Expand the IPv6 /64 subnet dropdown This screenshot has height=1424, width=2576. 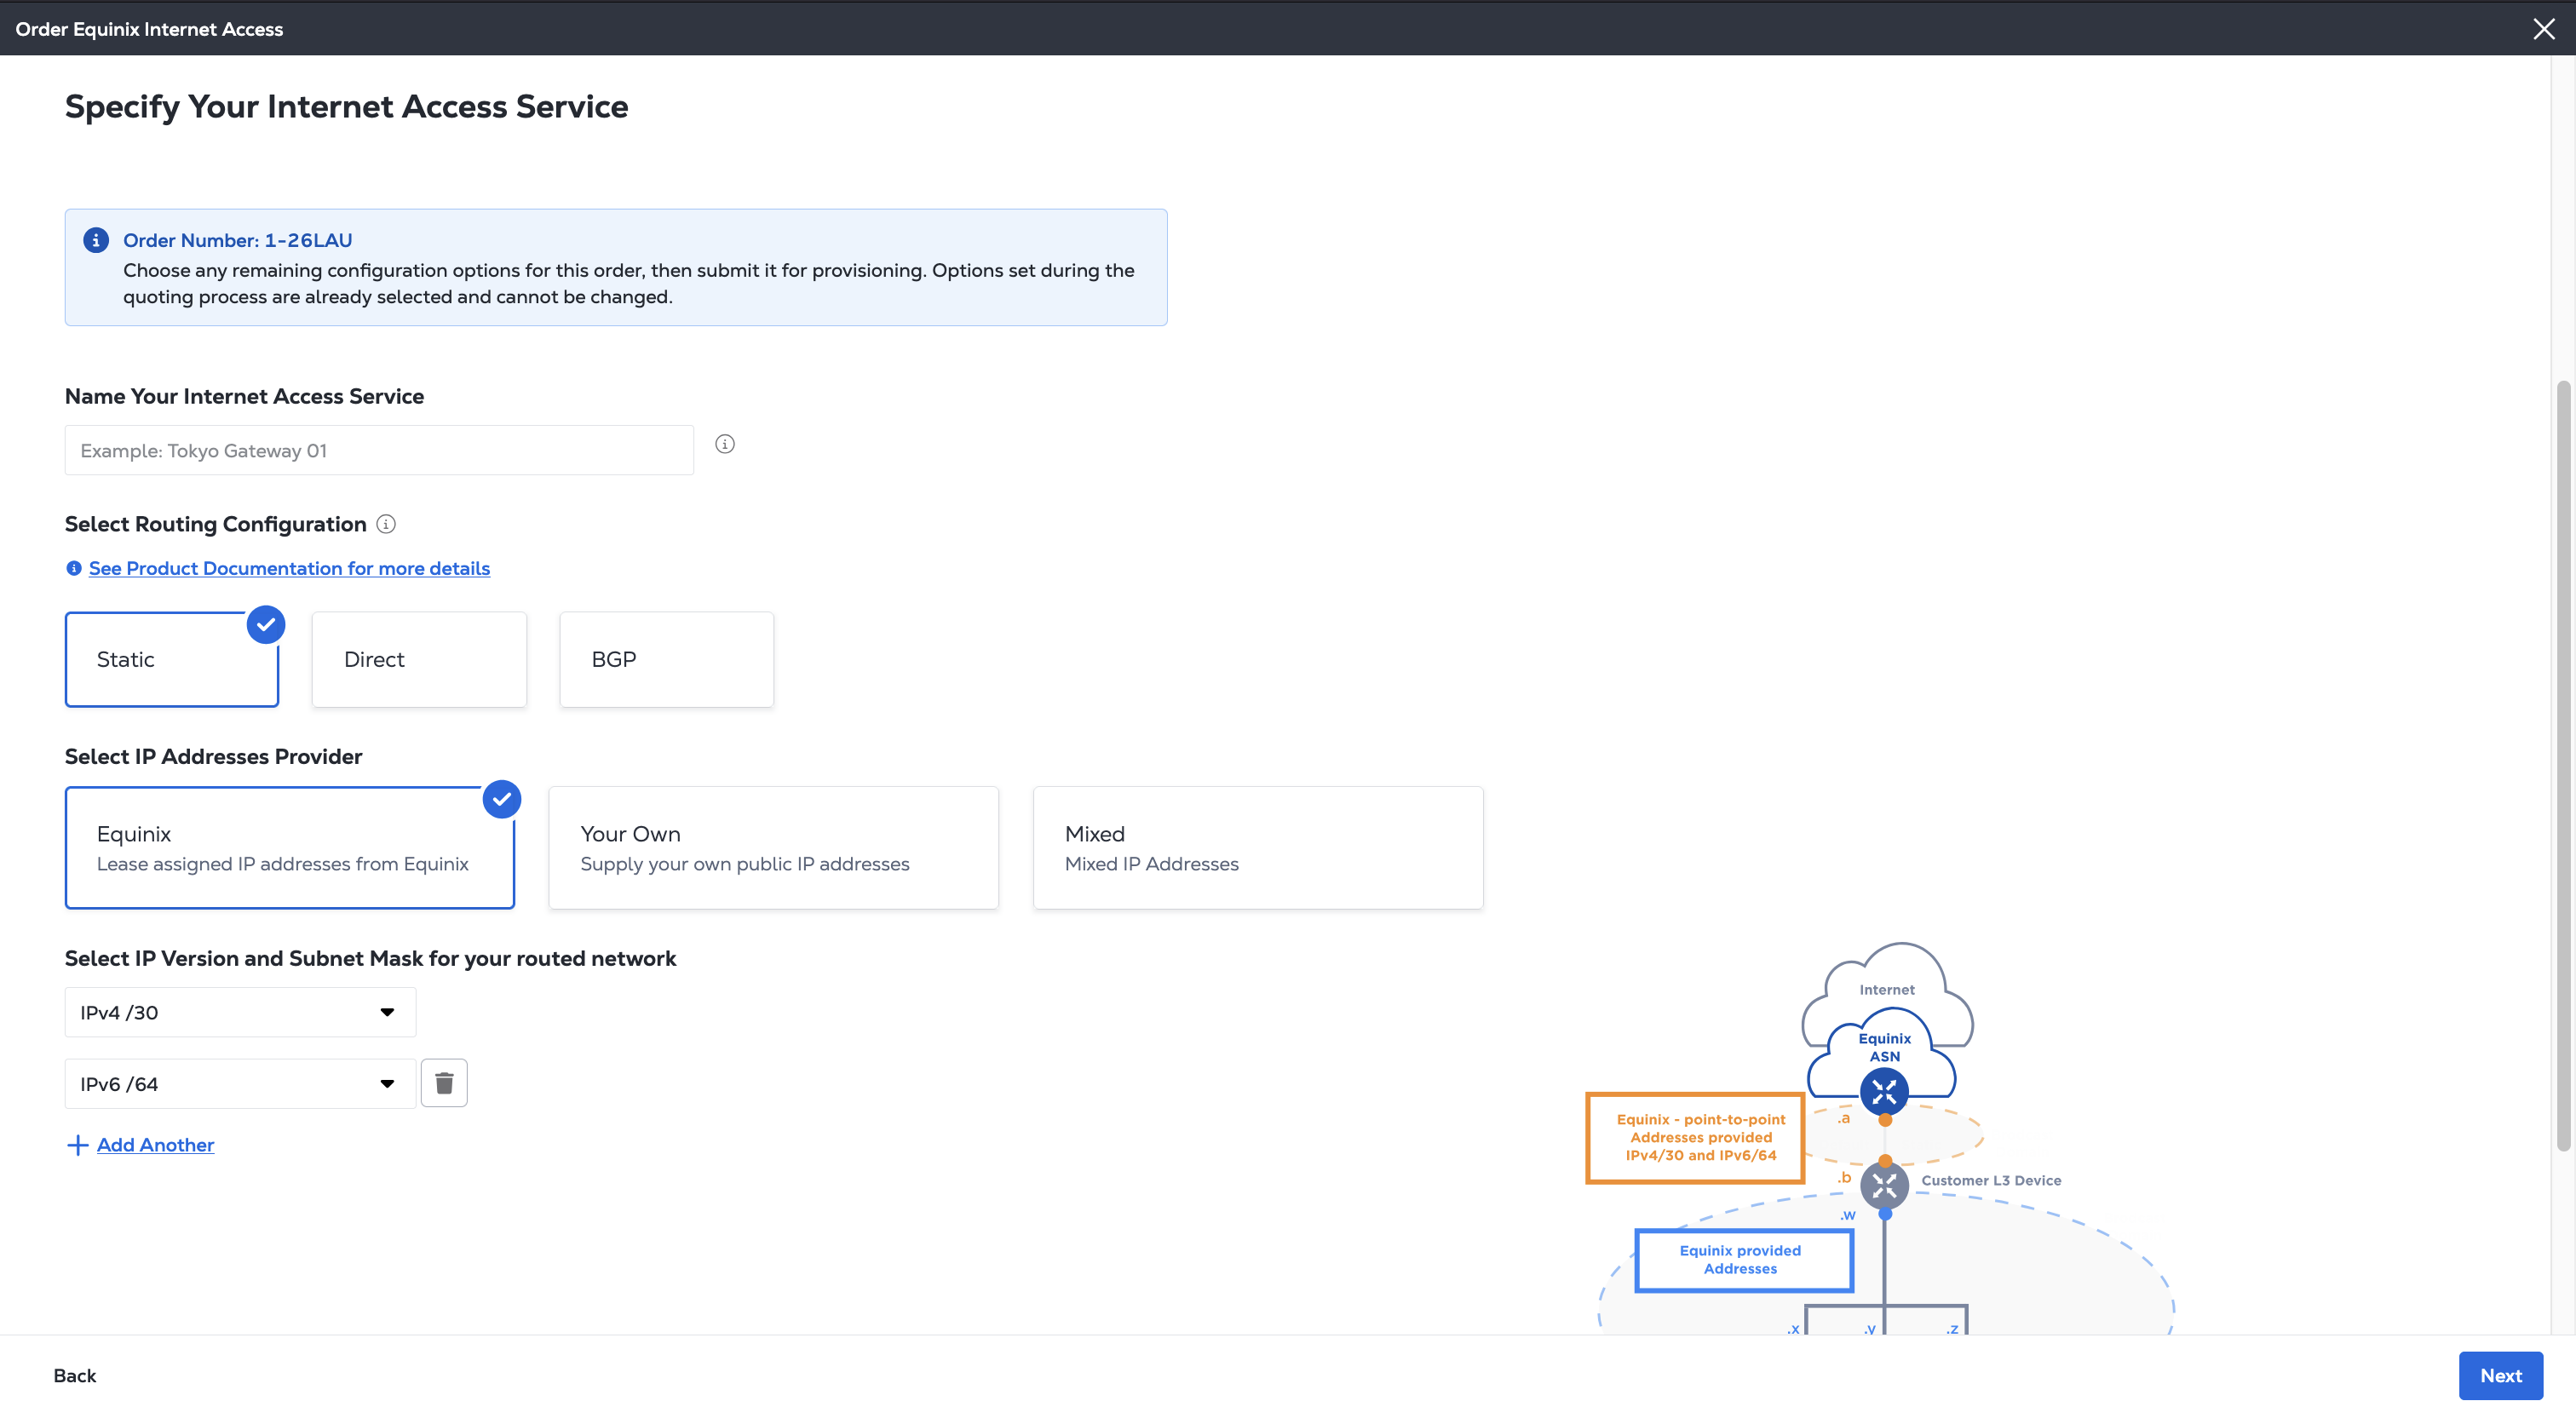tap(240, 1084)
